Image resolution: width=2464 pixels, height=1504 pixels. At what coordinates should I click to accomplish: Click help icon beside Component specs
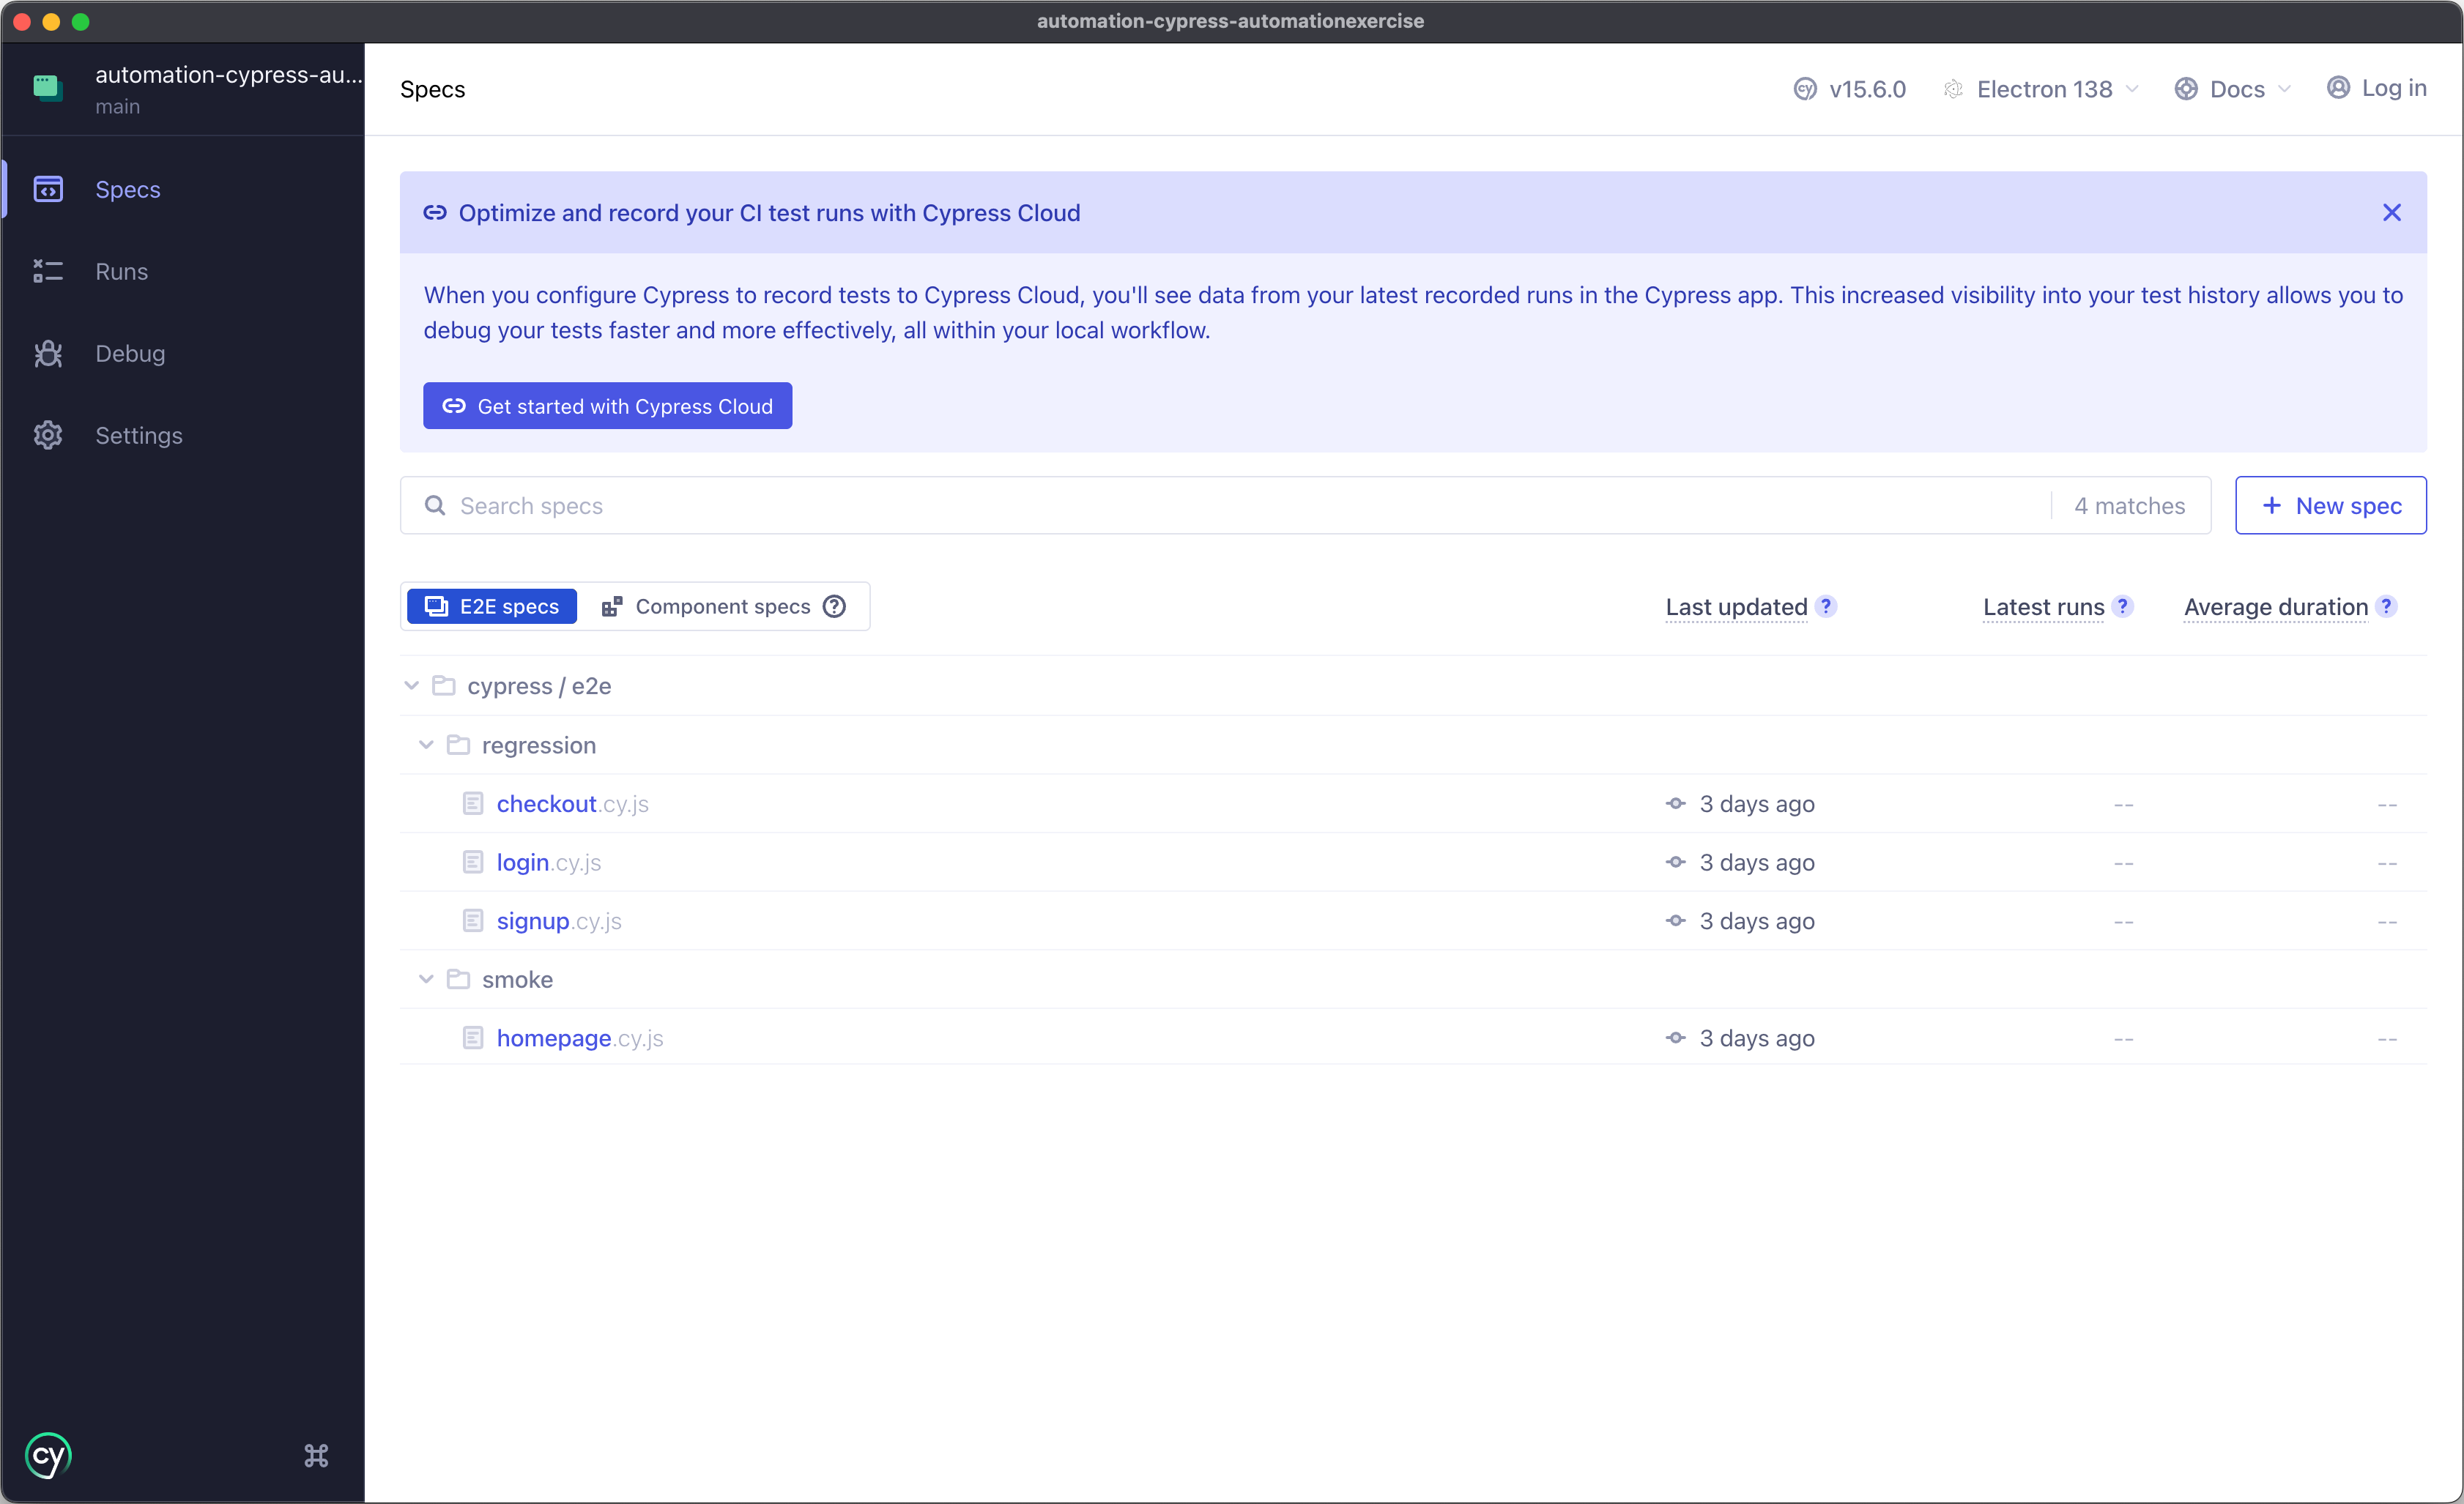pos(834,607)
